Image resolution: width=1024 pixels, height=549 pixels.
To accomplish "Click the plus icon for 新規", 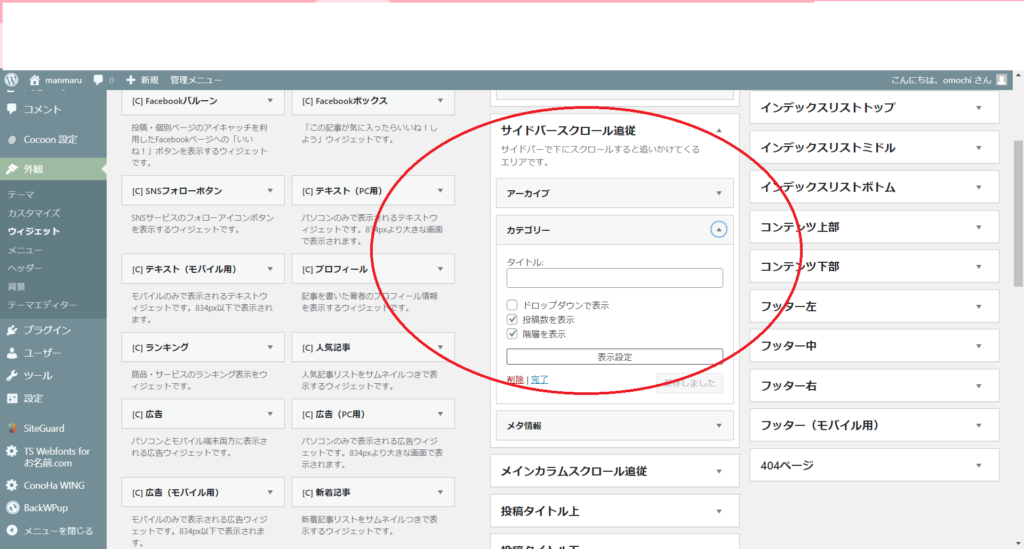I will click(131, 80).
